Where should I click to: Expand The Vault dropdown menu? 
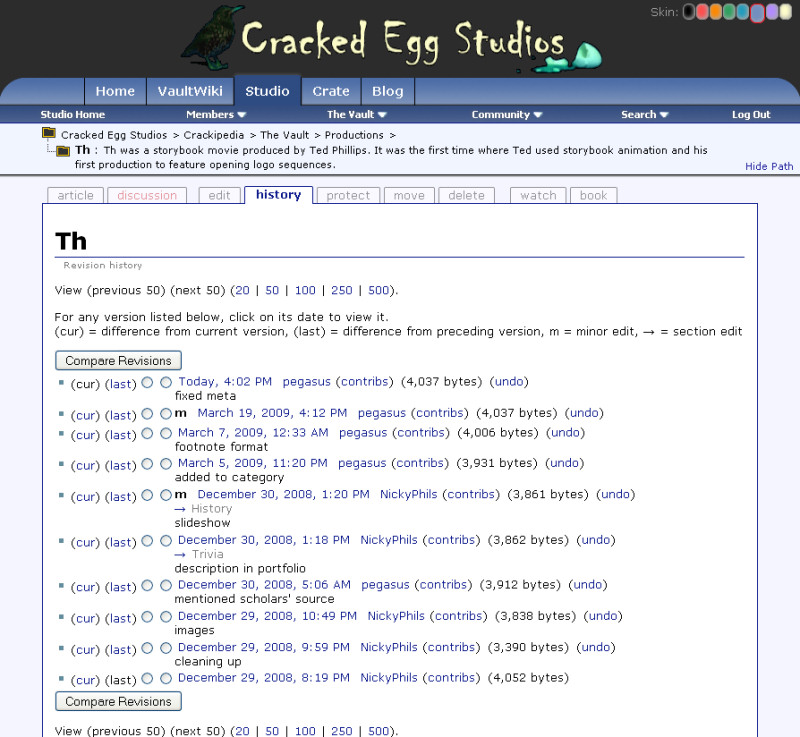357,115
